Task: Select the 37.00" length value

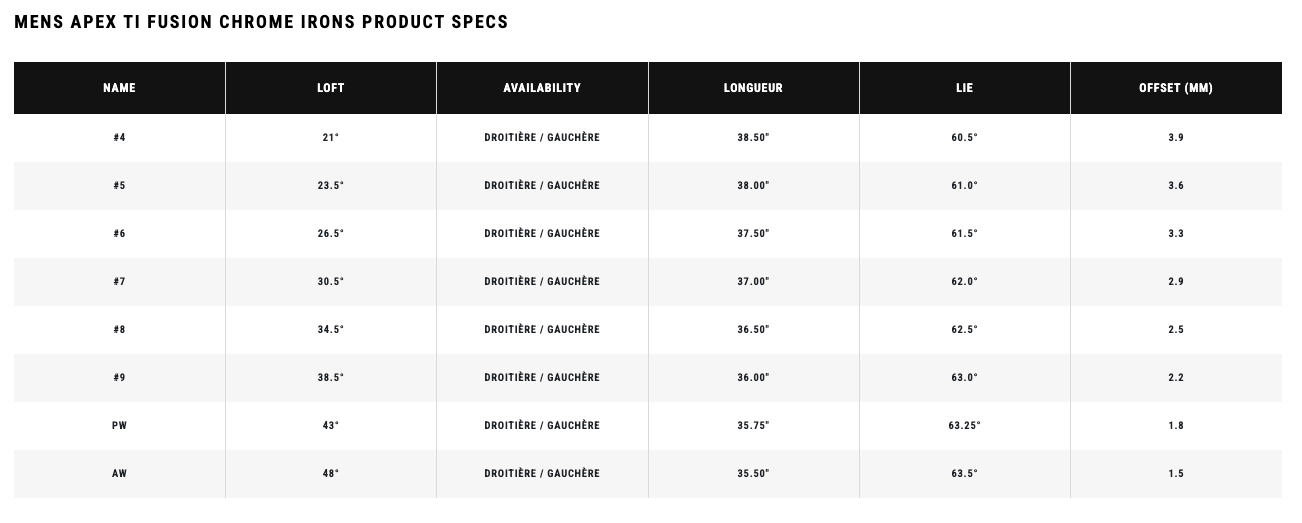Action: tap(753, 282)
